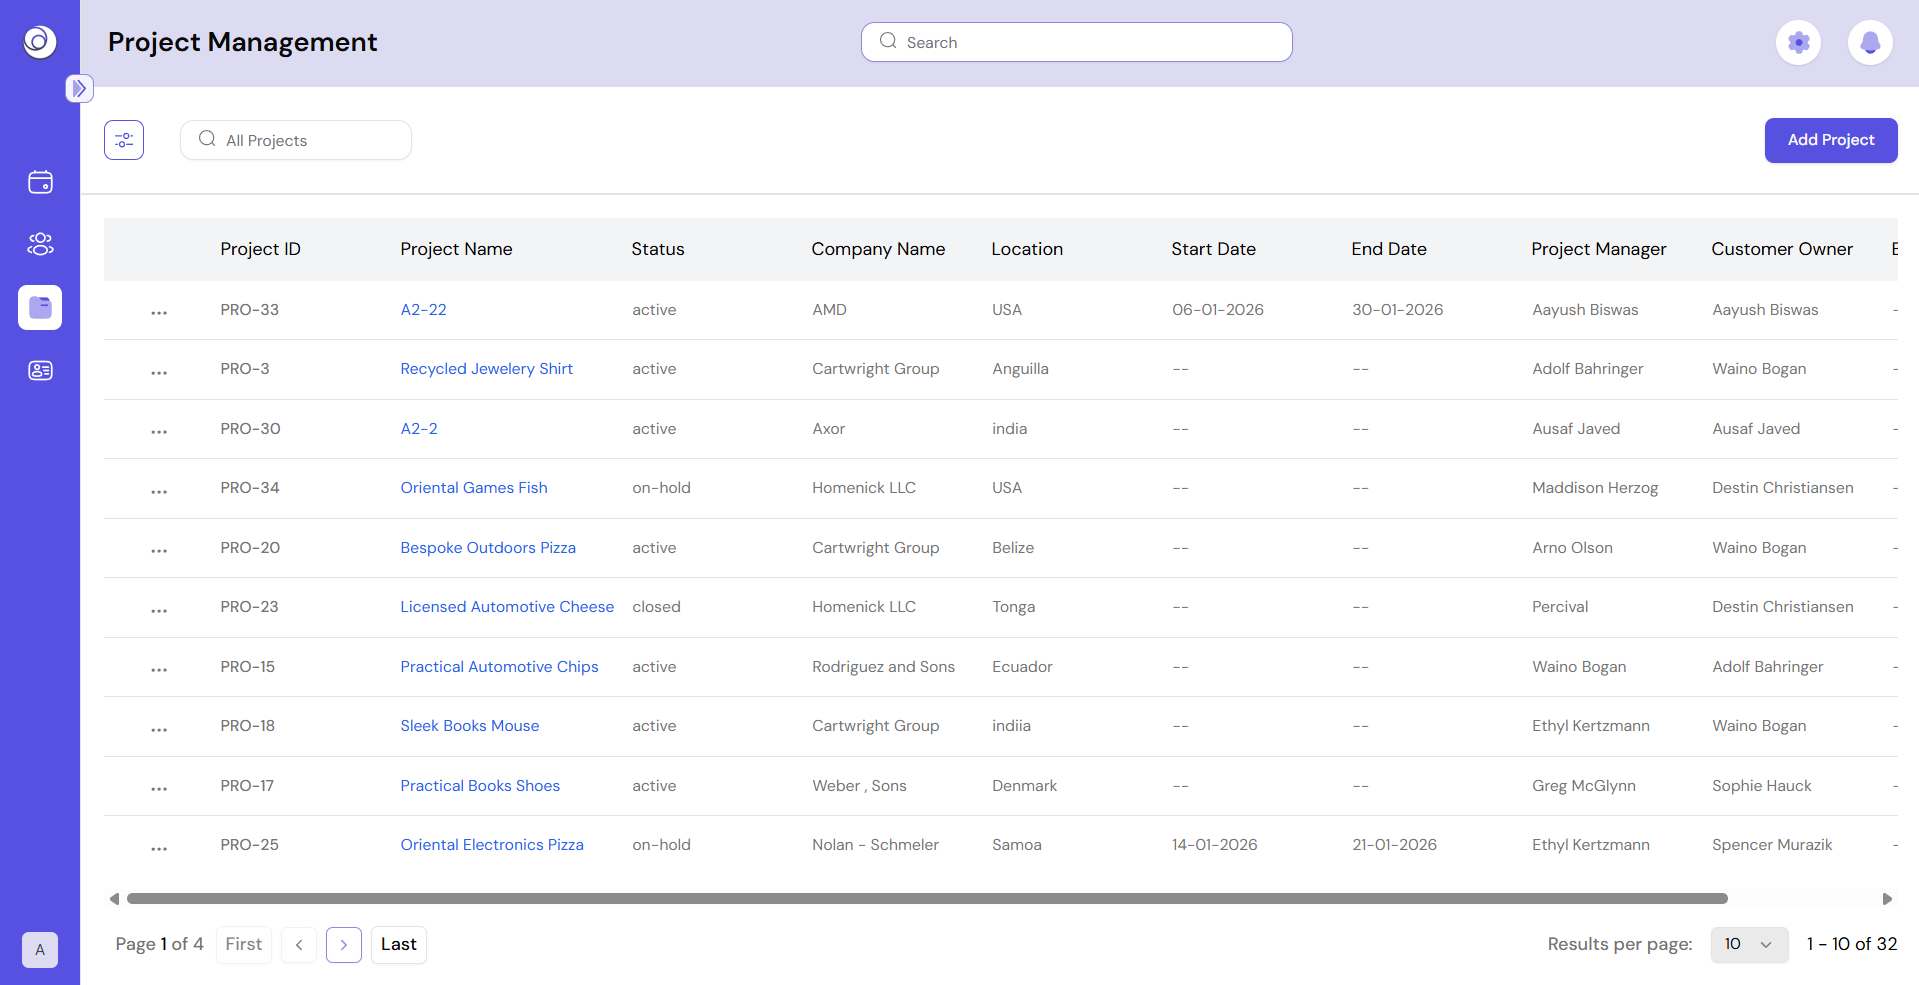Open the team members sidebar icon
The image size is (1919, 985).
pos(40,244)
